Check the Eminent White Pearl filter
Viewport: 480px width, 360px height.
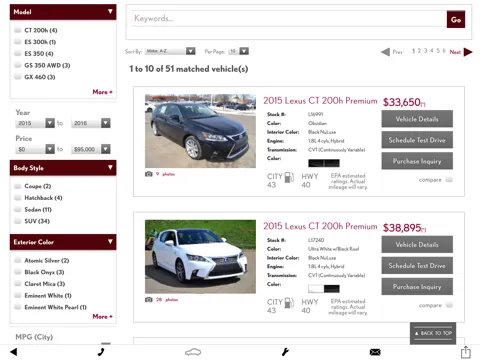pos(18,307)
